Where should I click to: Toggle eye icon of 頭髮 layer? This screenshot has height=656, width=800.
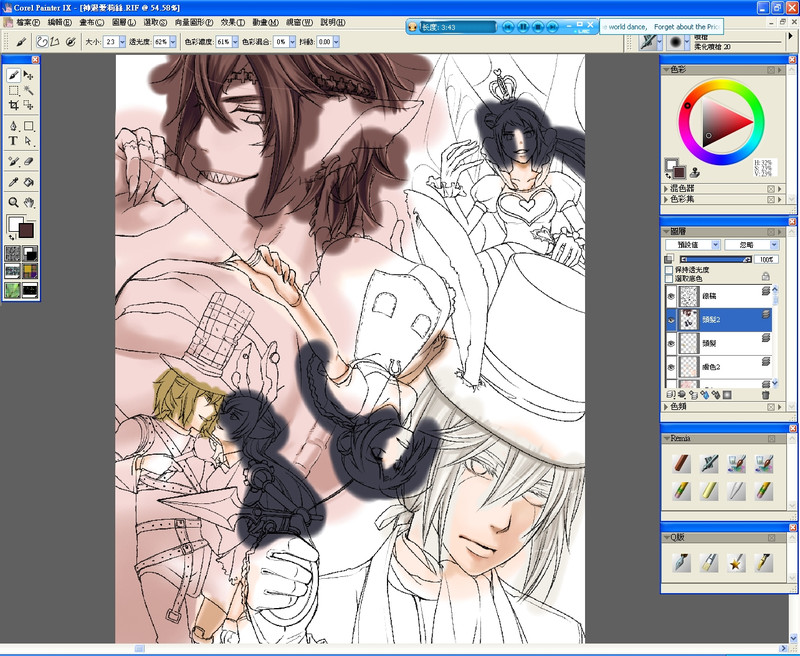[x=671, y=343]
